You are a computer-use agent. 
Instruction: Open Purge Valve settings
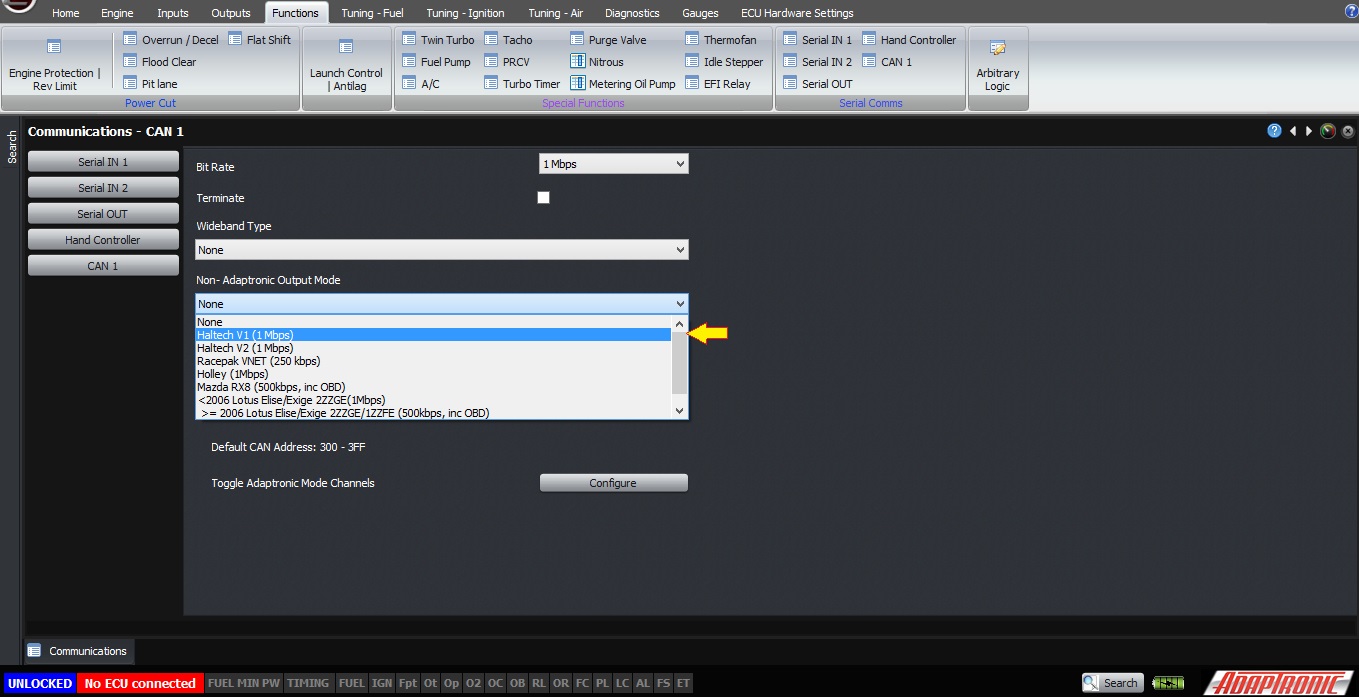point(608,40)
